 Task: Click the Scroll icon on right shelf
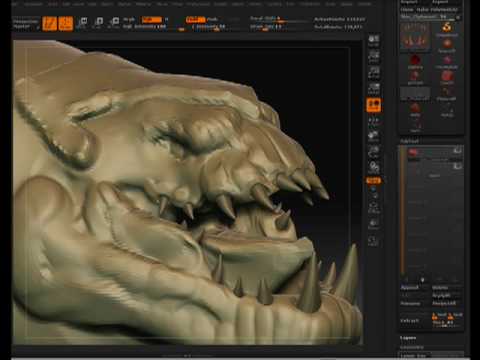coord(374,40)
